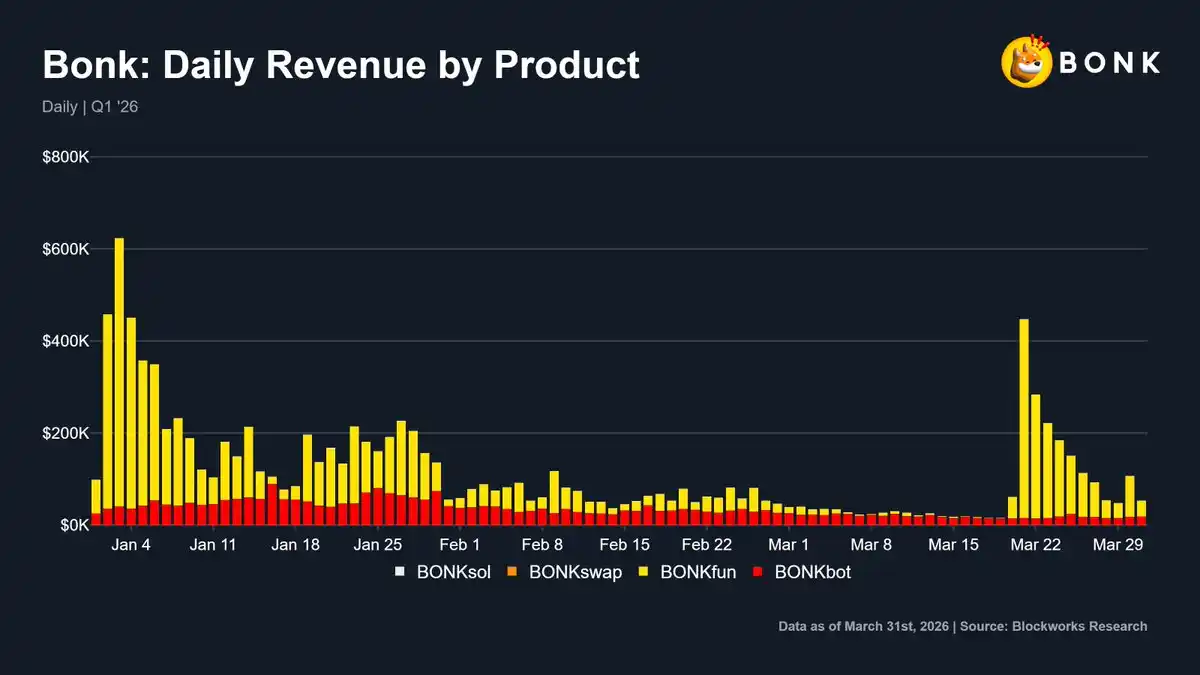Click the white BONKsol legend square
The height and width of the screenshot is (675, 1200).
(400, 573)
